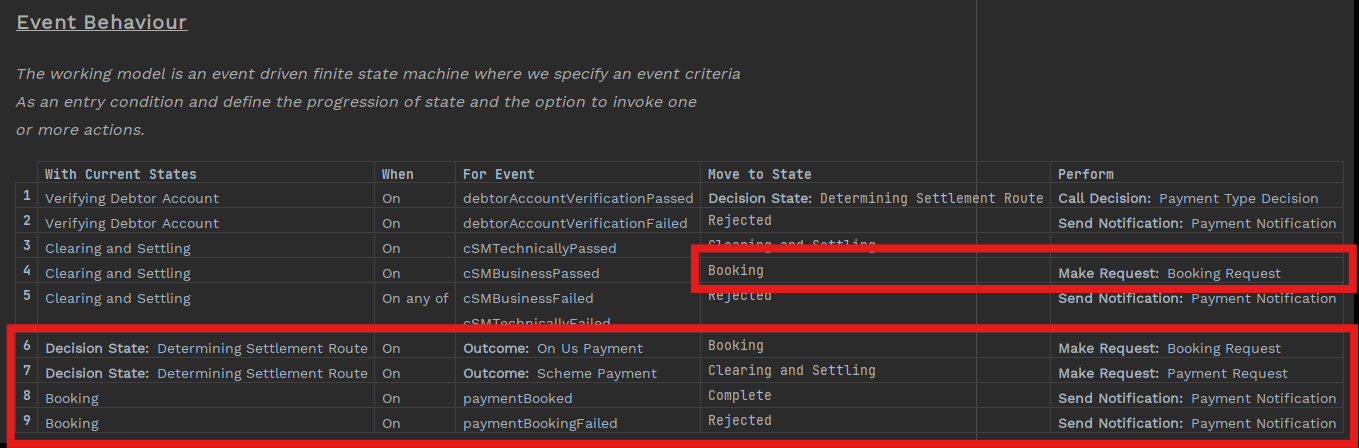Select the cSMTechnicallyPassed event cell
This screenshot has width=1359, height=448.
pyautogui.click(x=539, y=248)
